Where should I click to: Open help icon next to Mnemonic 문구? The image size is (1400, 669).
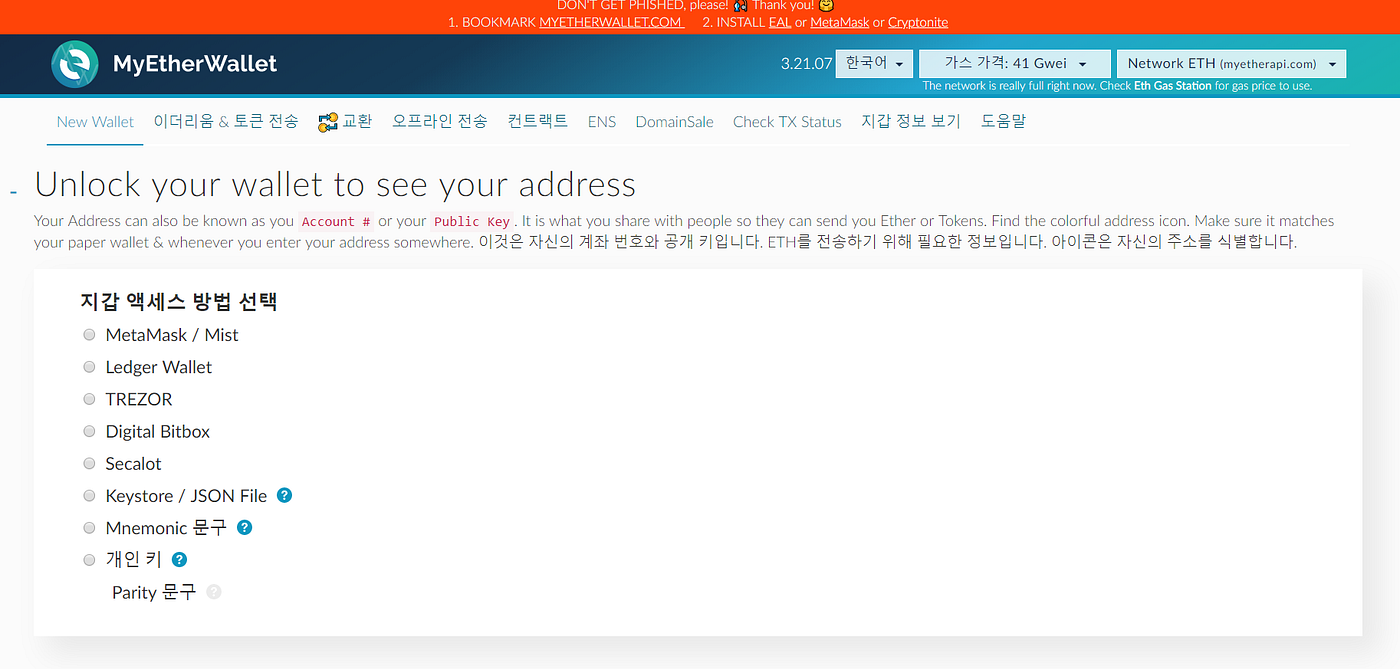(x=244, y=527)
